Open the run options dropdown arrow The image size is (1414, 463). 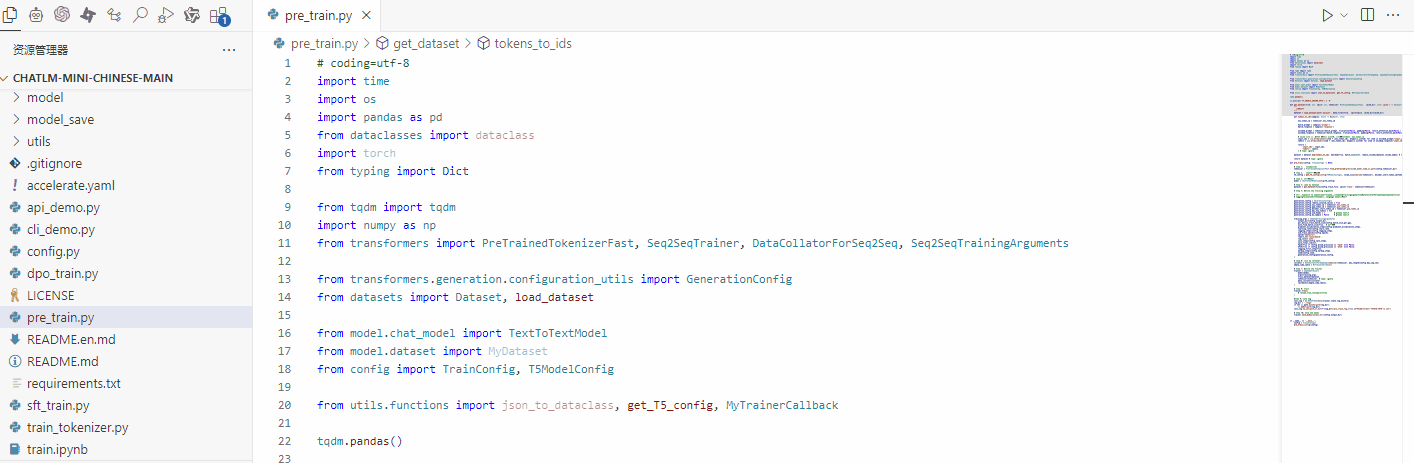click(1344, 15)
